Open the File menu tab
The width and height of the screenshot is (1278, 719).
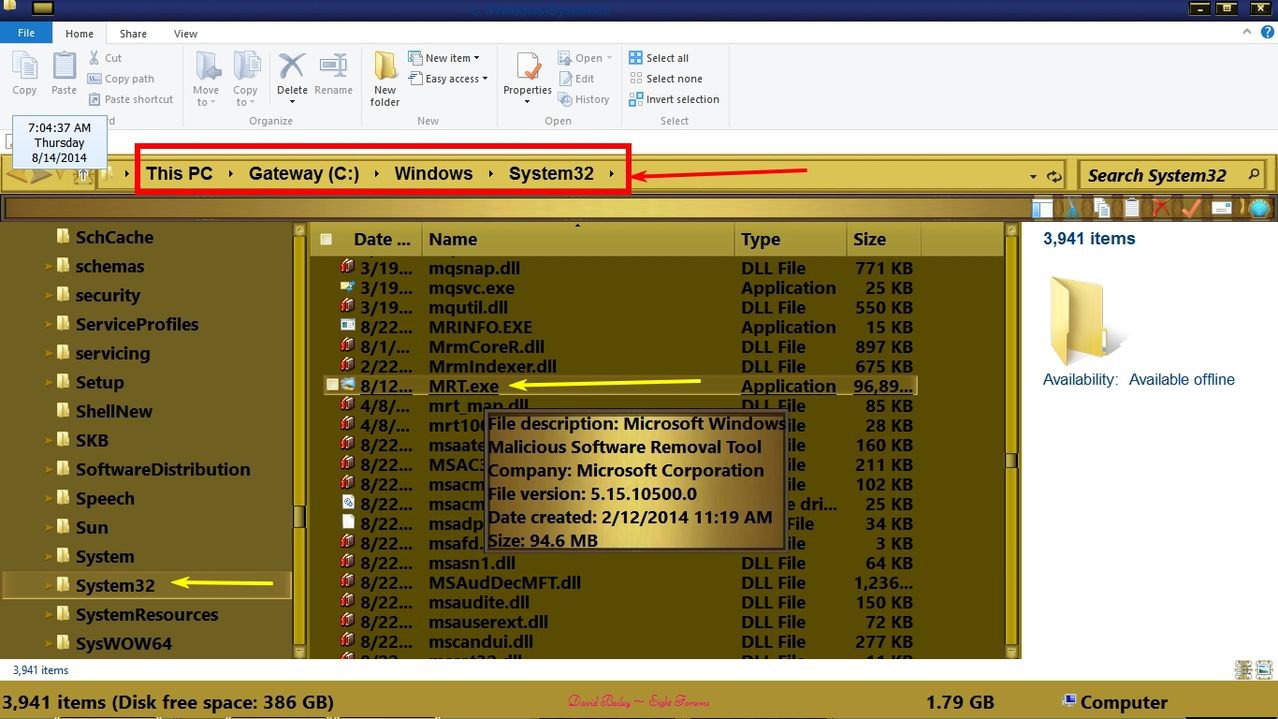[x=26, y=33]
